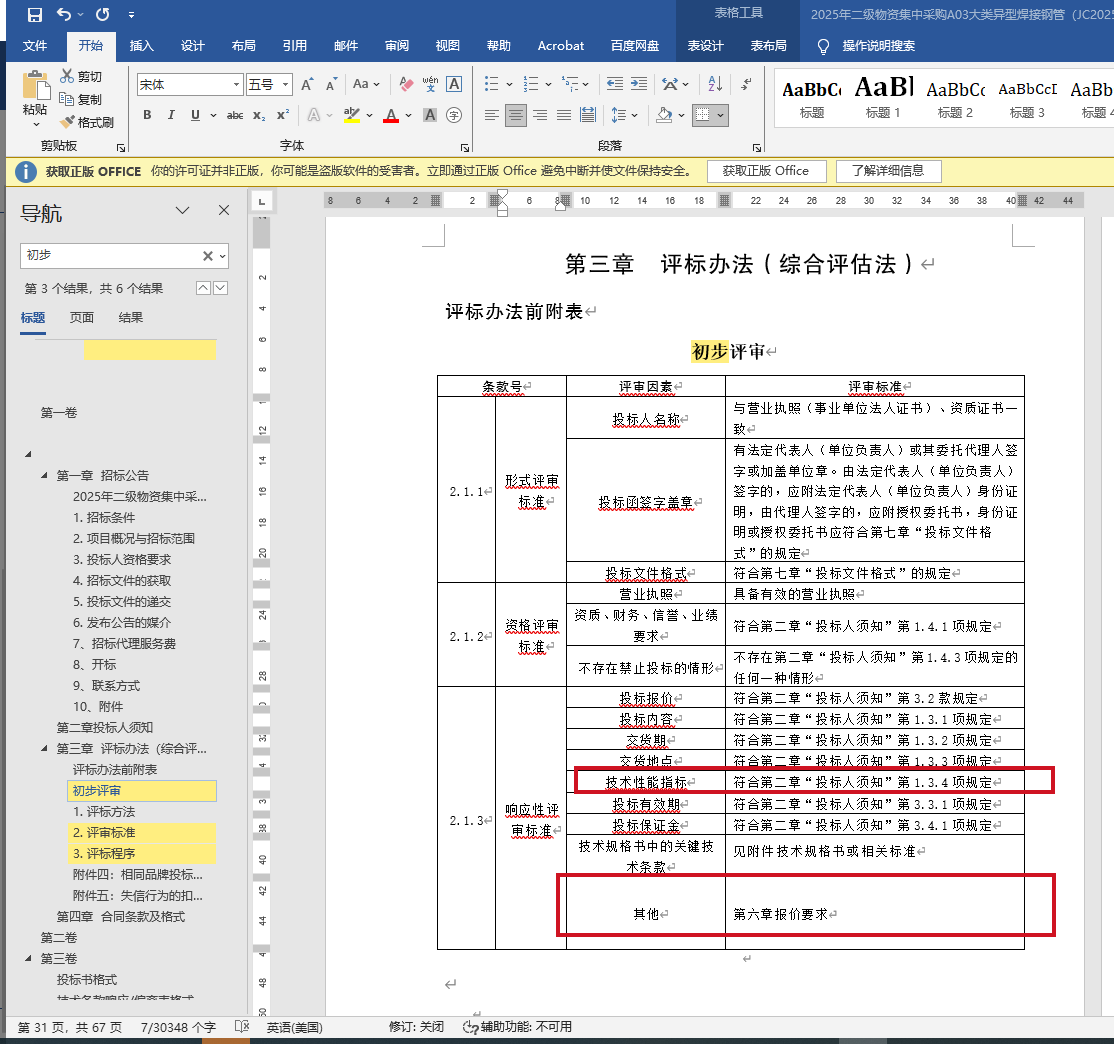Copy selection with 复制
This screenshot has width=1114, height=1044.
coord(81,99)
